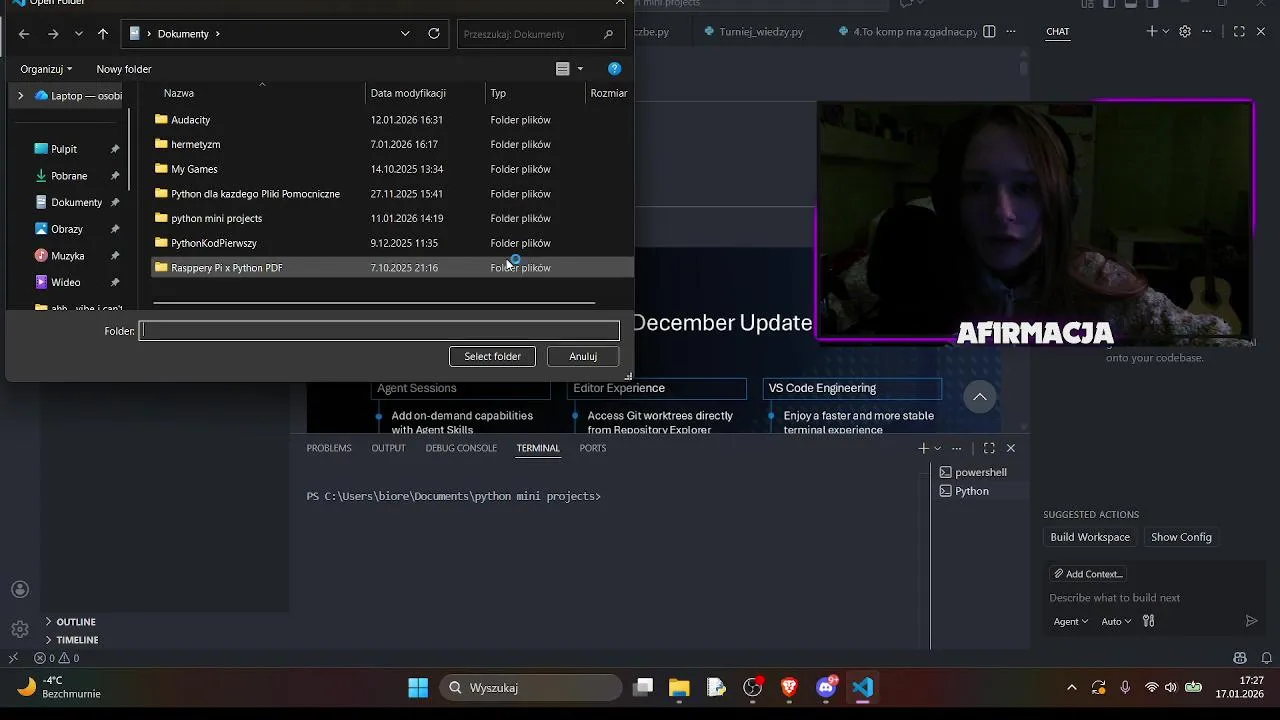1280x720 pixels.
Task: Cancel the dialog with Anuluj
Action: pos(583,356)
